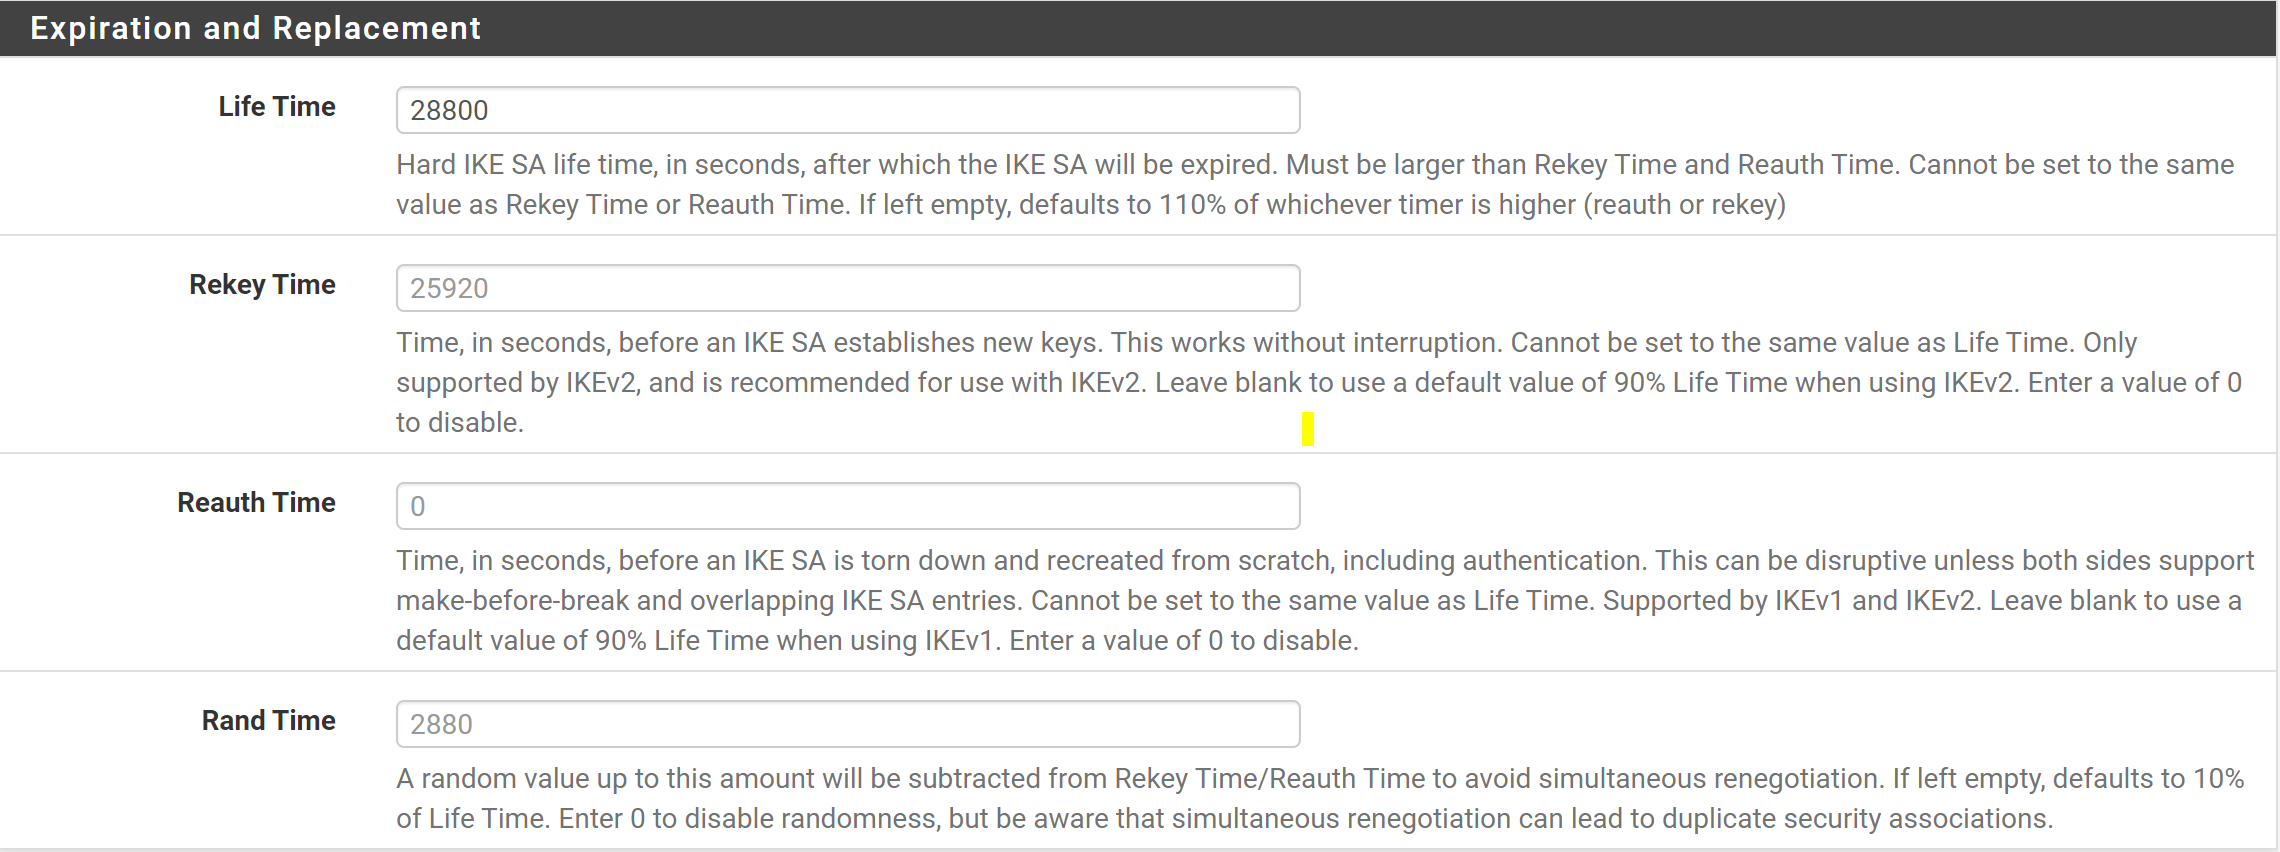Viewport: 2280px width, 852px height.
Task: Click the "Expiration and Replacement" section header
Action: (255, 28)
